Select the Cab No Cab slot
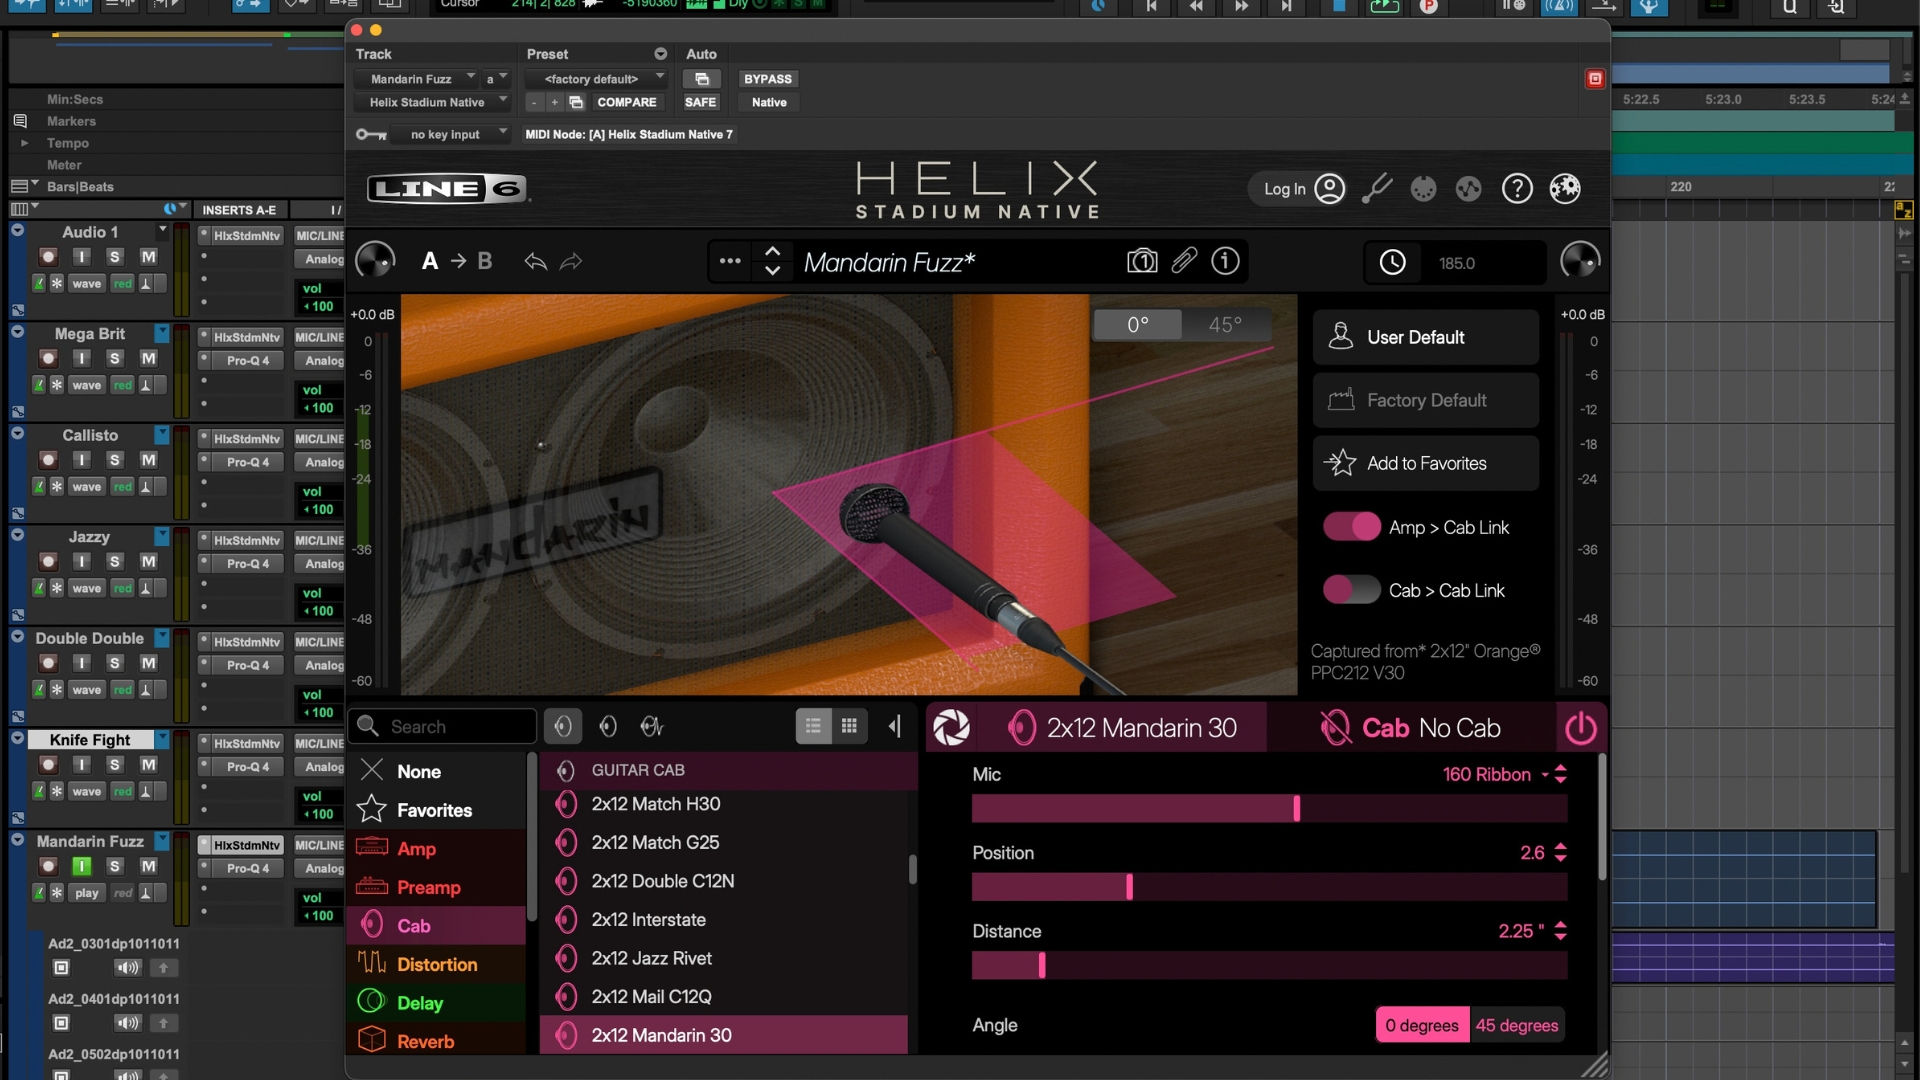The image size is (1920, 1080). (x=1410, y=728)
